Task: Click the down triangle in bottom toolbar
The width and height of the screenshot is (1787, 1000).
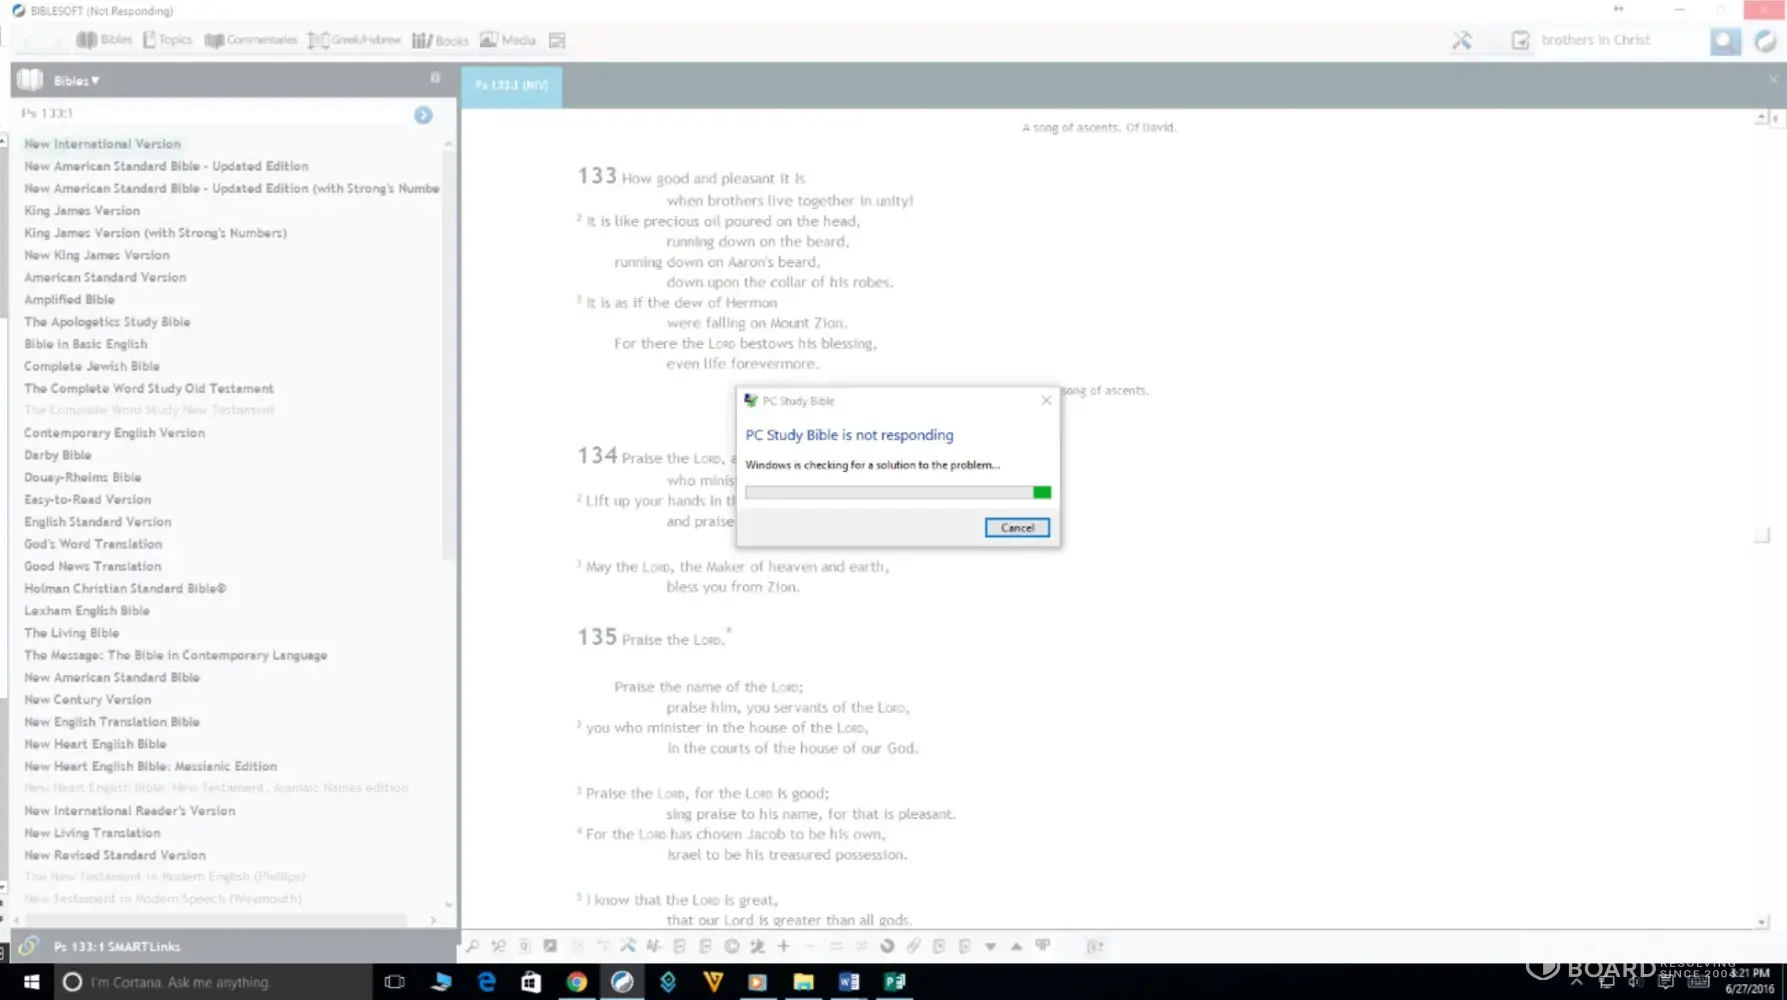Action: pos(990,946)
